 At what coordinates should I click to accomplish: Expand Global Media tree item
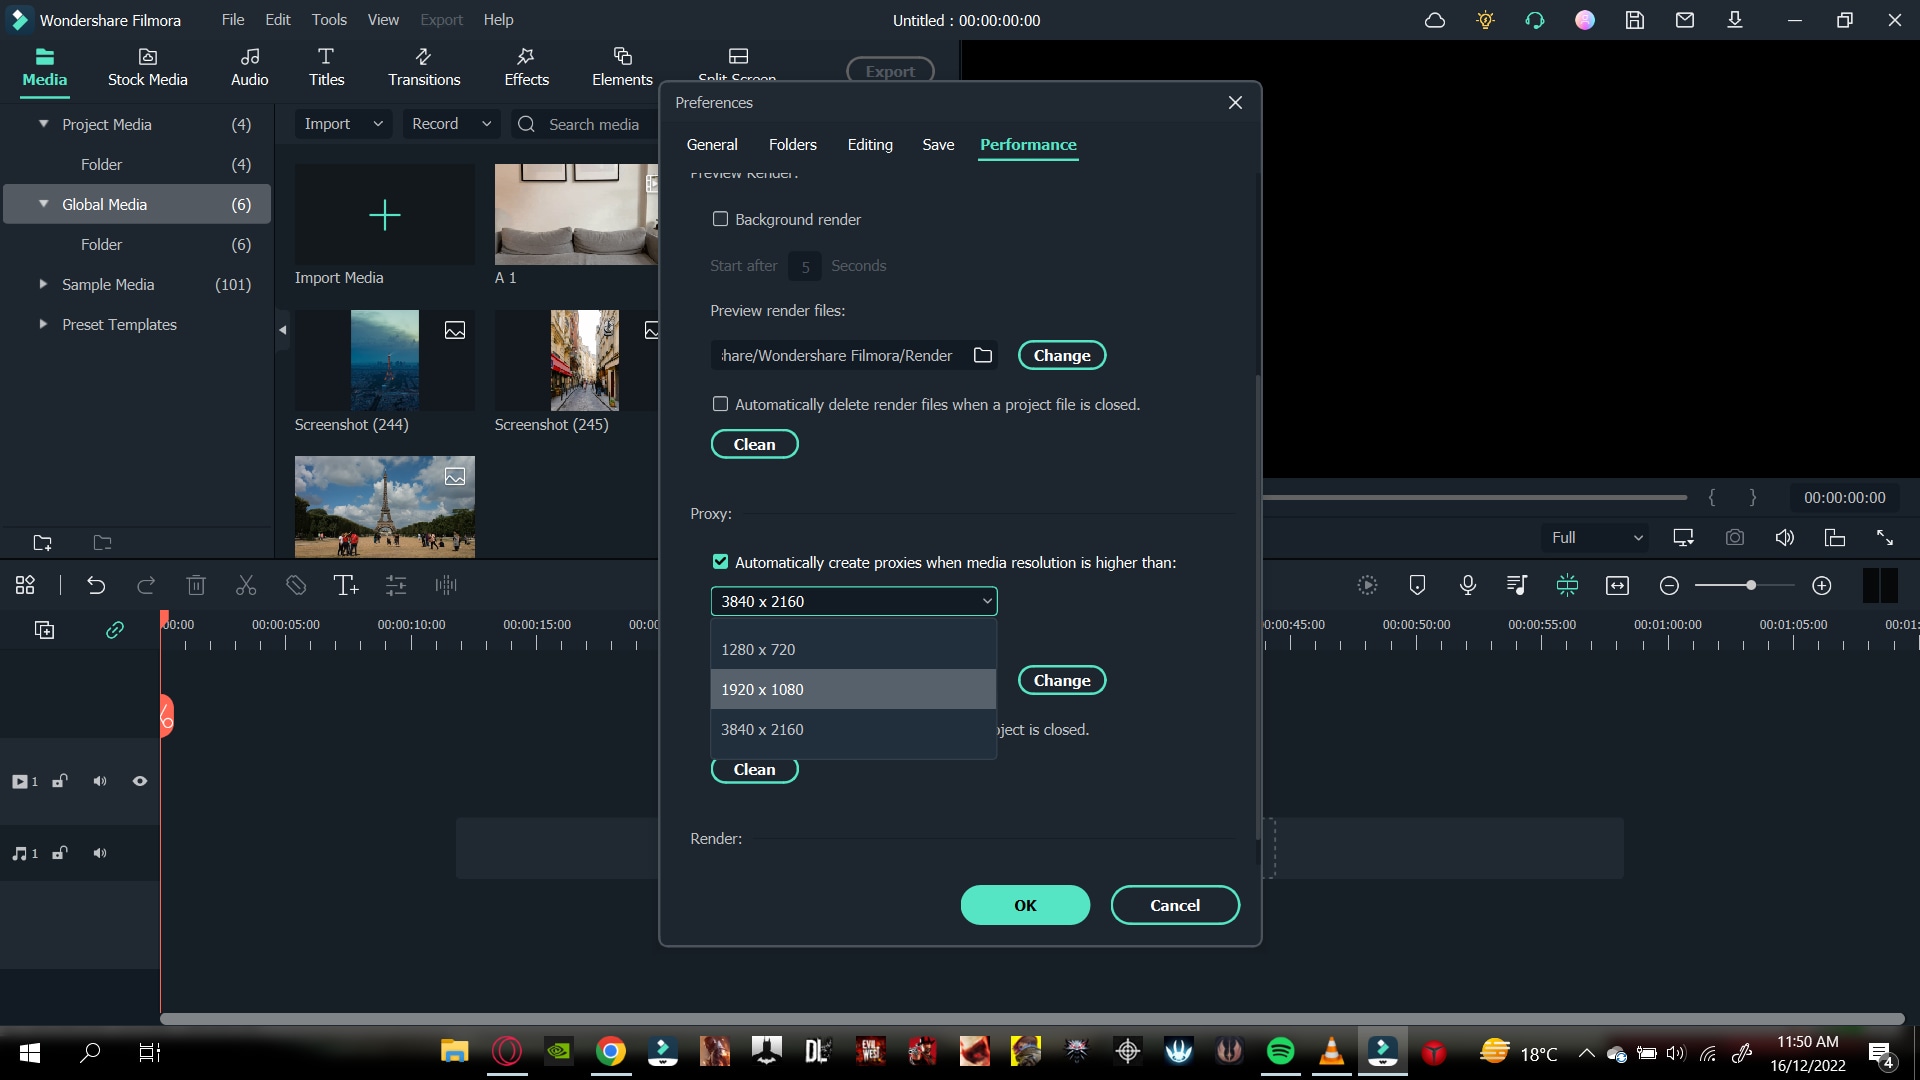pyautogui.click(x=44, y=203)
